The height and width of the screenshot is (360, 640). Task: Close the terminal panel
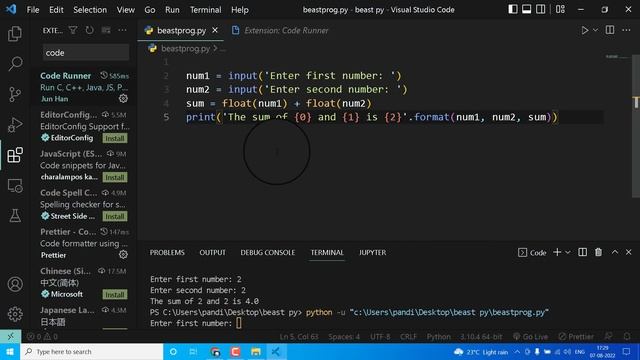tap(629, 253)
